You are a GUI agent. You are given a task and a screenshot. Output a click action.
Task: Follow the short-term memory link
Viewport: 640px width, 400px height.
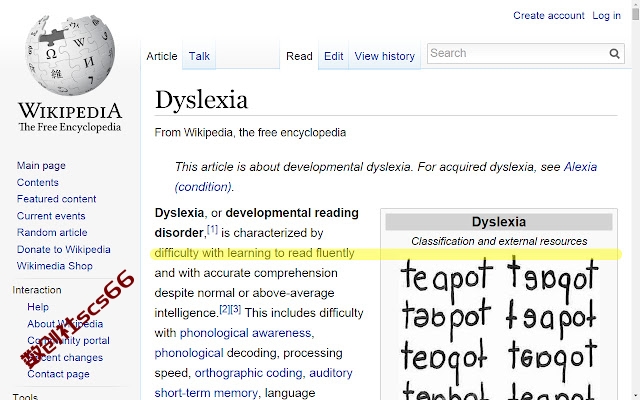[206, 393]
